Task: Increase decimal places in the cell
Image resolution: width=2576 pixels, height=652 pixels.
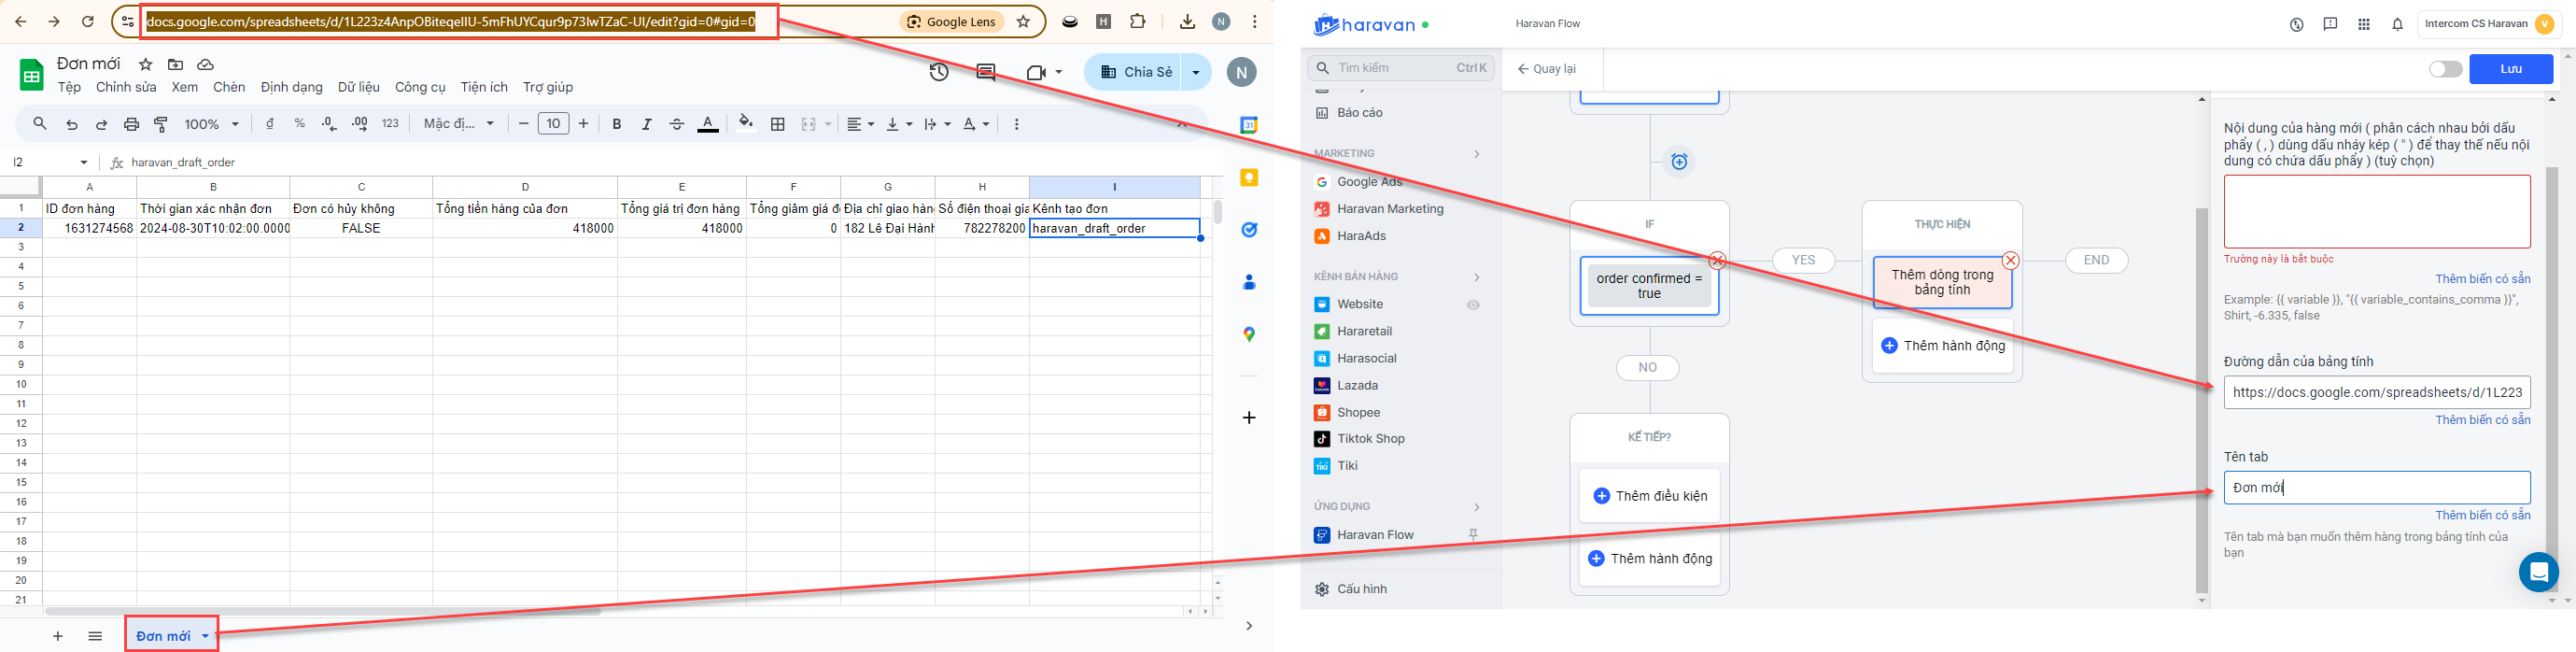Action: click(x=360, y=124)
